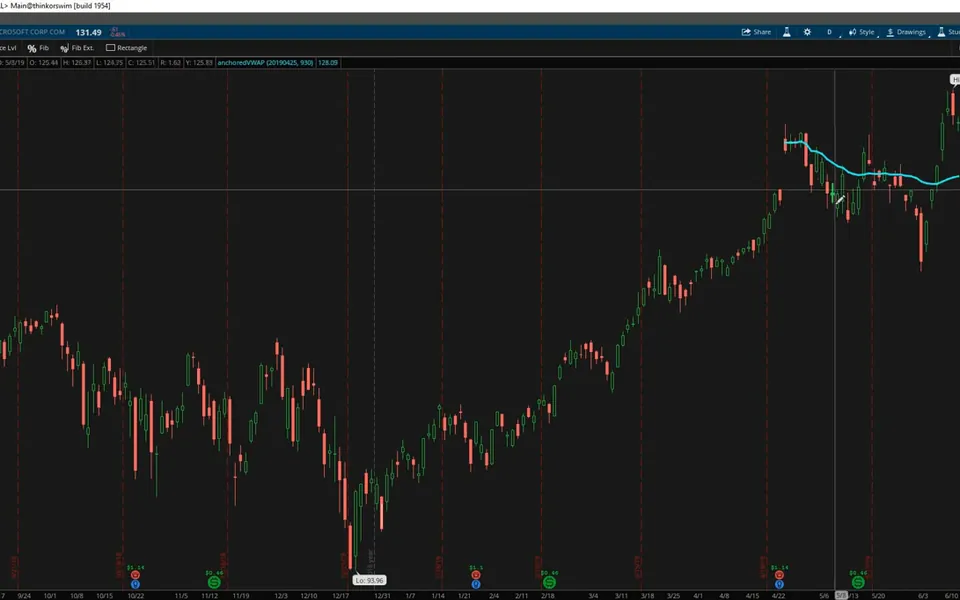Click green dividend icon near 11/12

(213, 582)
